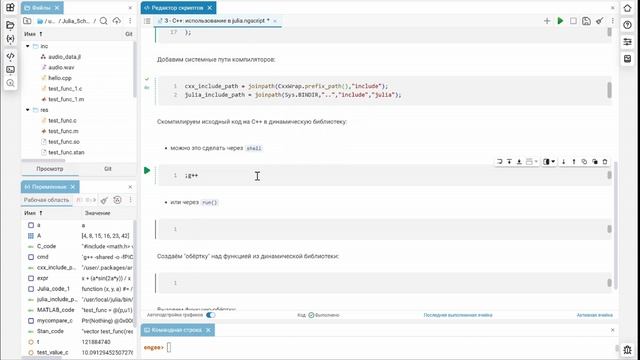Jump to the last executed cell link

click(x=458, y=315)
